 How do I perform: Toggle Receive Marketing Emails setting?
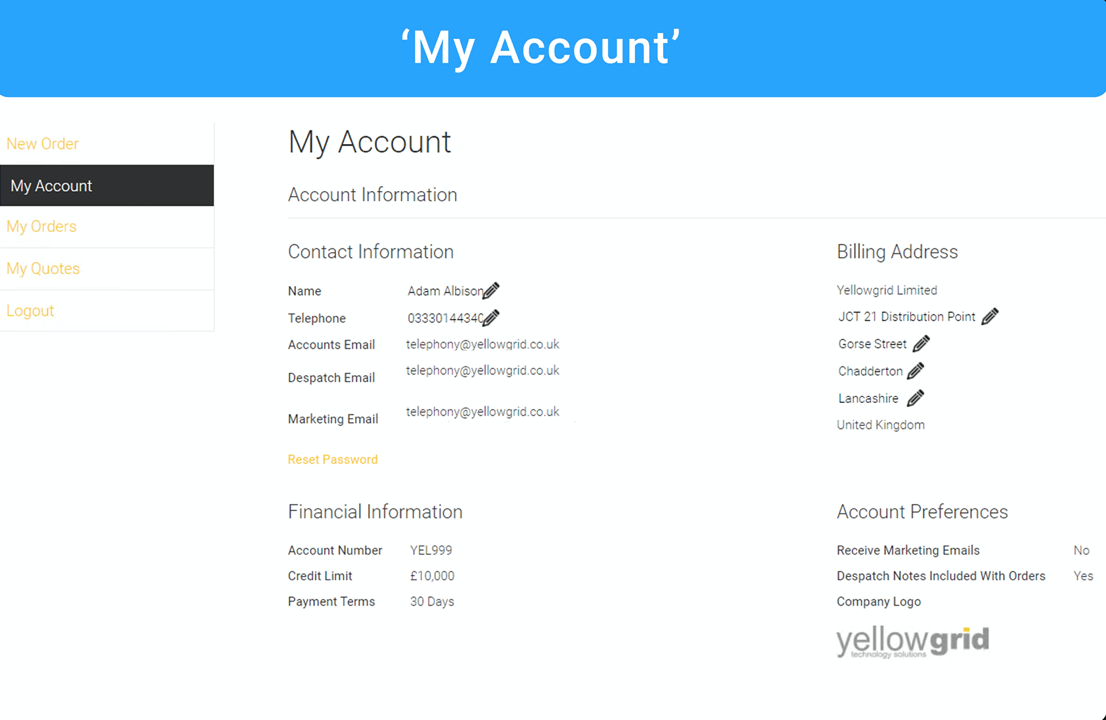pos(1081,550)
